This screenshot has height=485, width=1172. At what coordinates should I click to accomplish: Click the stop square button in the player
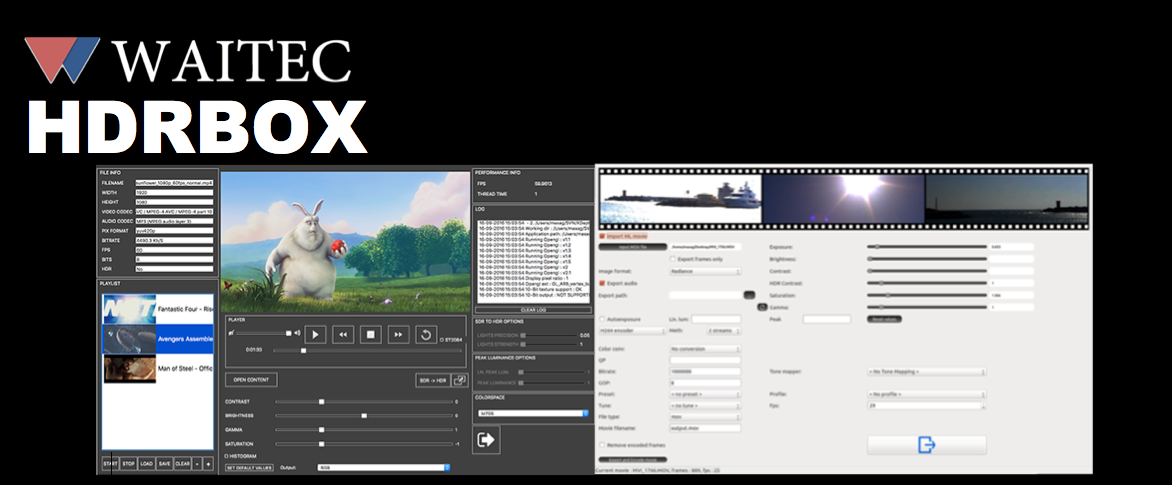370,334
